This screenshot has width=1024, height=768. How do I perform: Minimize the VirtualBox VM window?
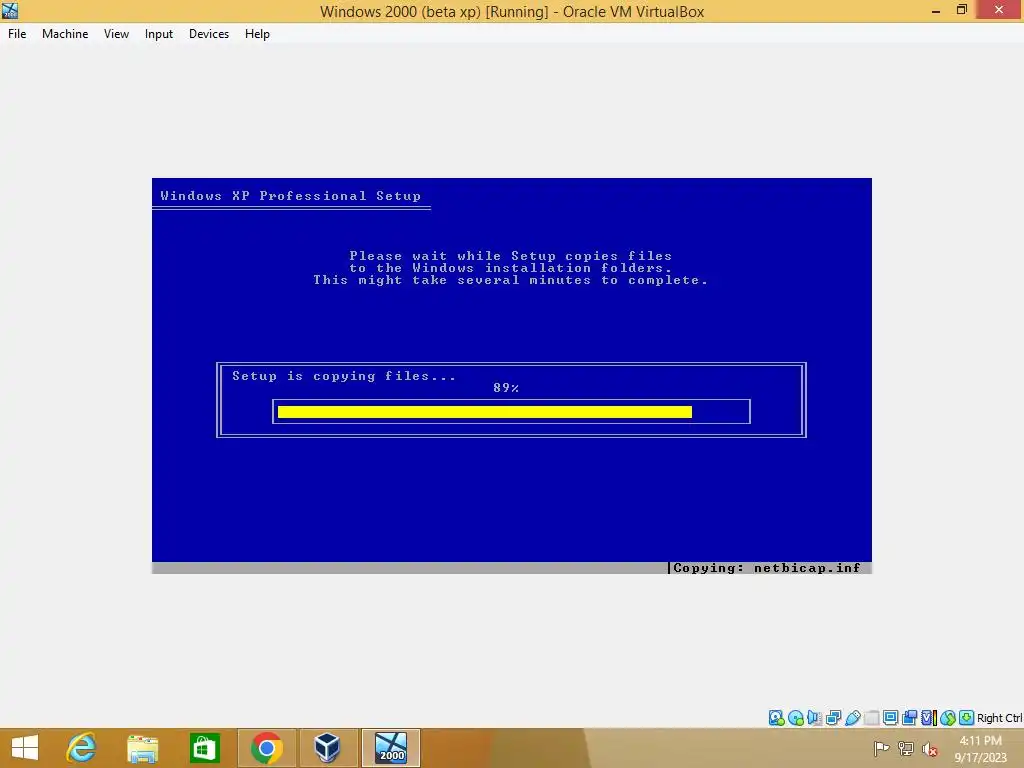[x=936, y=10]
